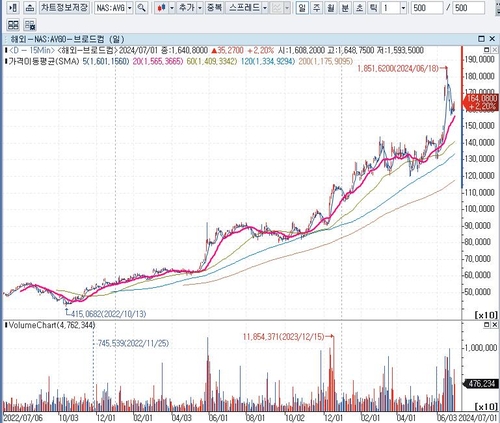Click the 2022/07/06 date axis label
This screenshot has height=423, width=500.
pyautogui.click(x=23, y=418)
